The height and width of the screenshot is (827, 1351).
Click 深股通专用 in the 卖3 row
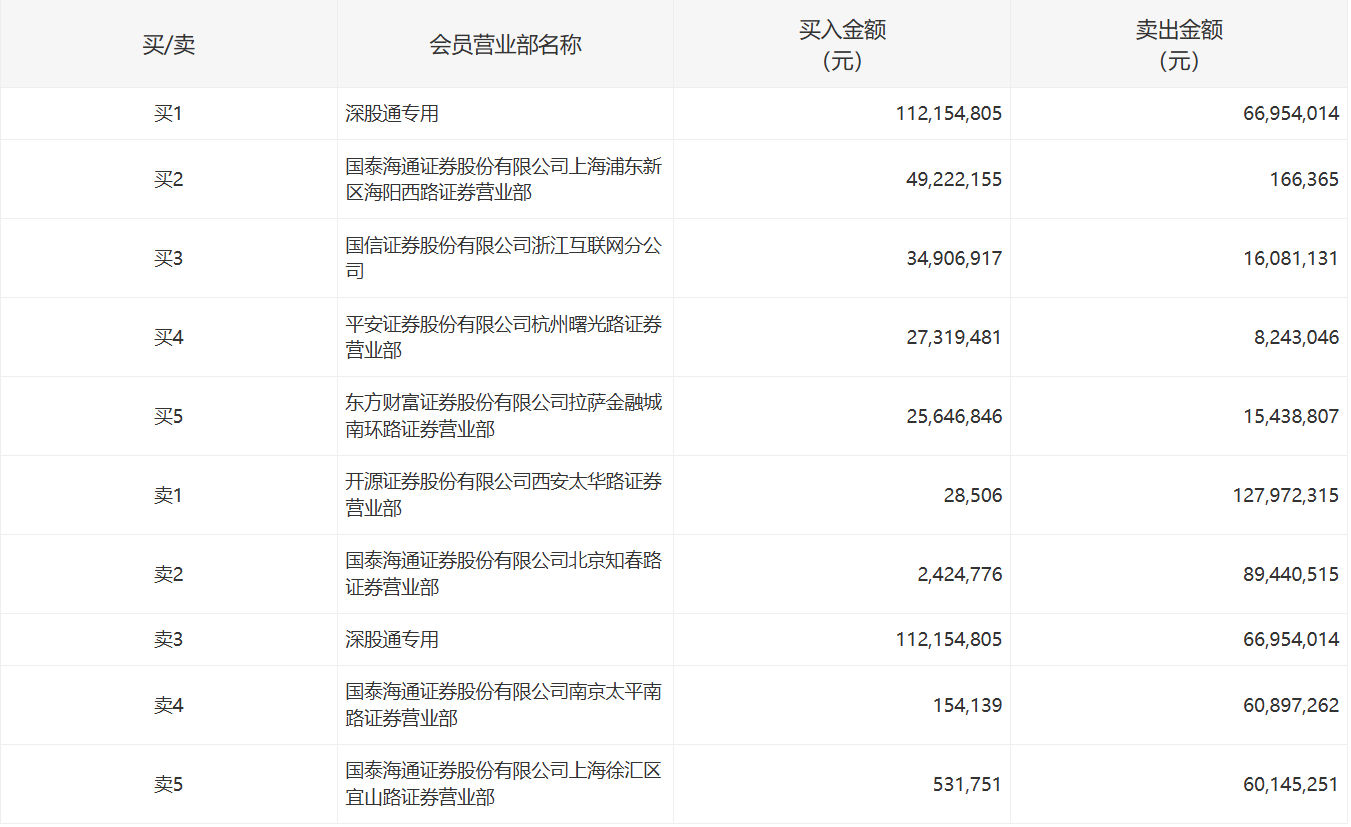pos(392,640)
